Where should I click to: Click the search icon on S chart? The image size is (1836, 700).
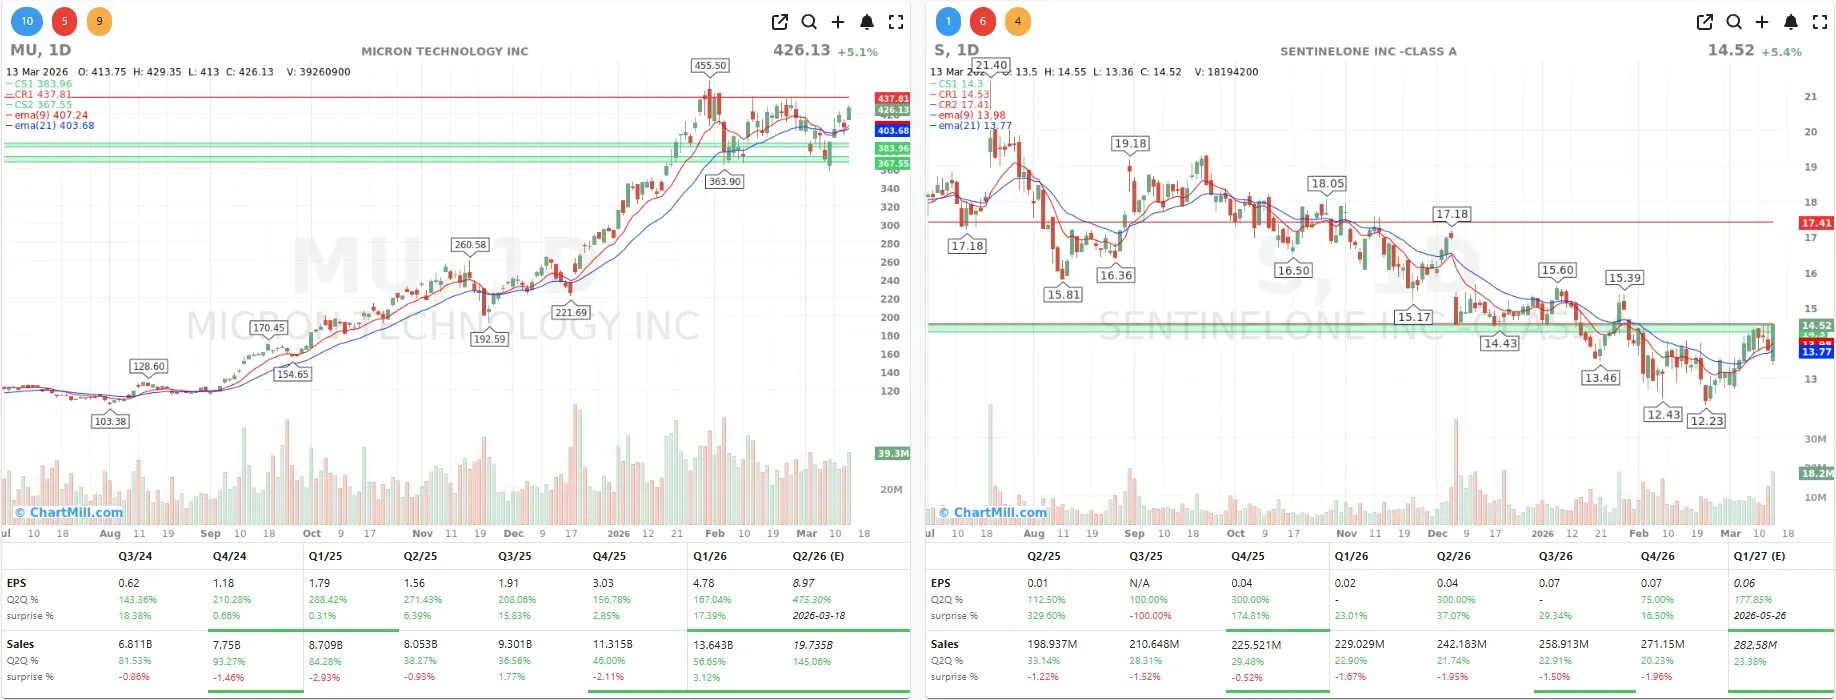(x=1734, y=22)
